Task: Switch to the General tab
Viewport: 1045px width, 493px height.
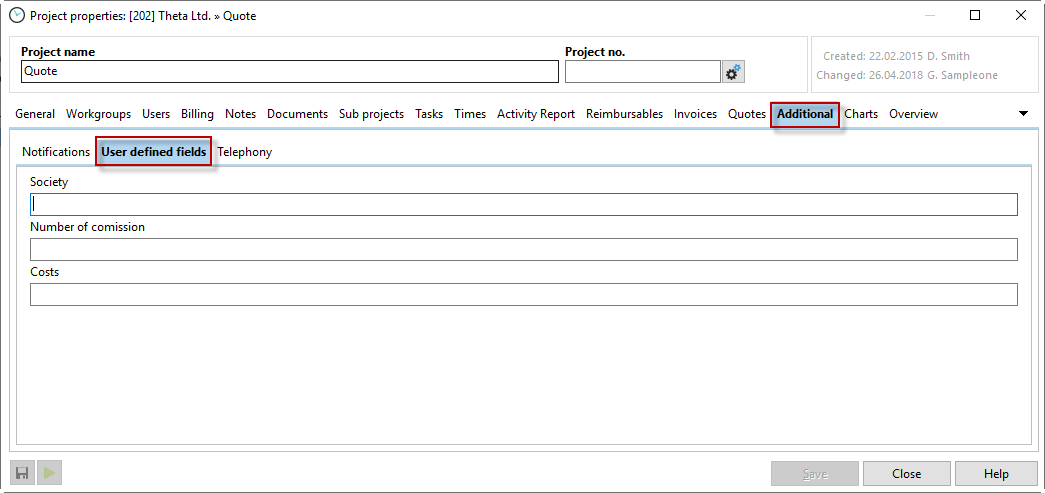Action: click(35, 114)
